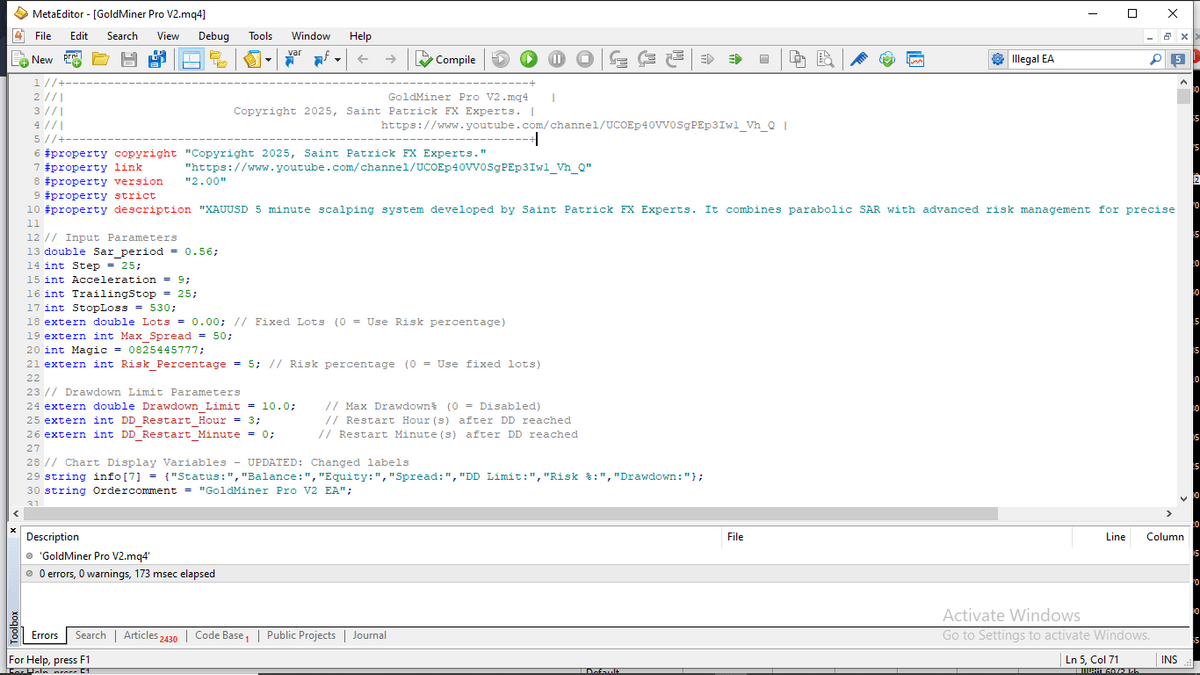Screen dimensions: 1200x675
Task: Click the blue Styler comb icon
Action: click(x=859, y=59)
